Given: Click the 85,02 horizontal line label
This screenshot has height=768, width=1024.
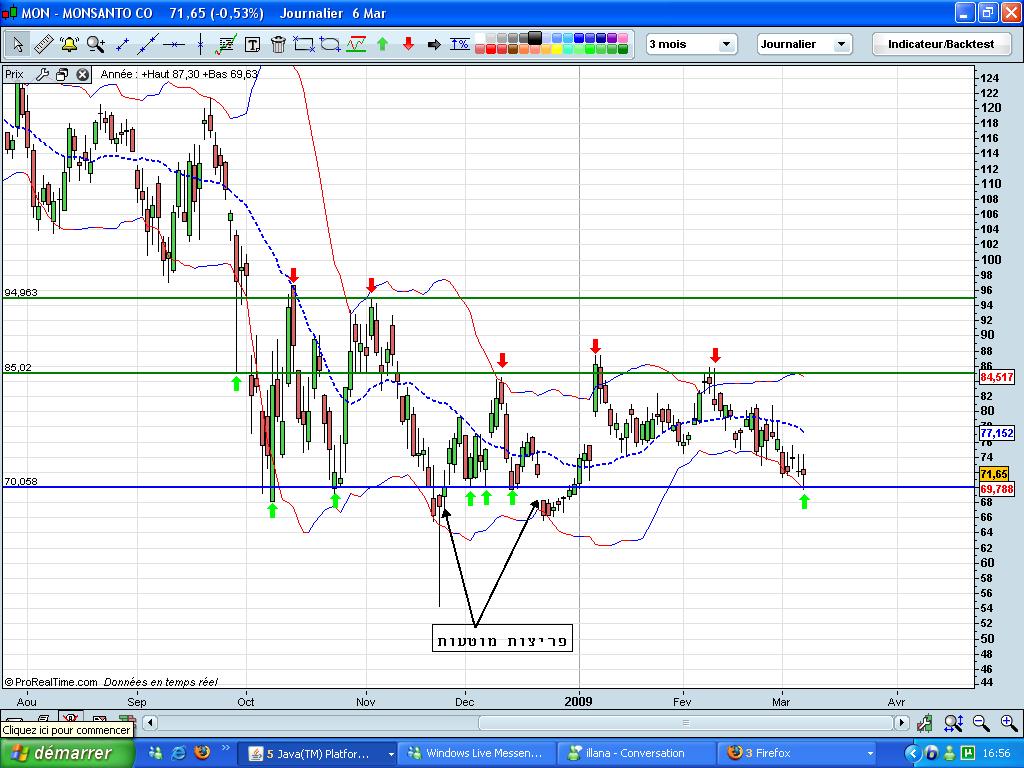Looking at the screenshot, I should point(18,368).
